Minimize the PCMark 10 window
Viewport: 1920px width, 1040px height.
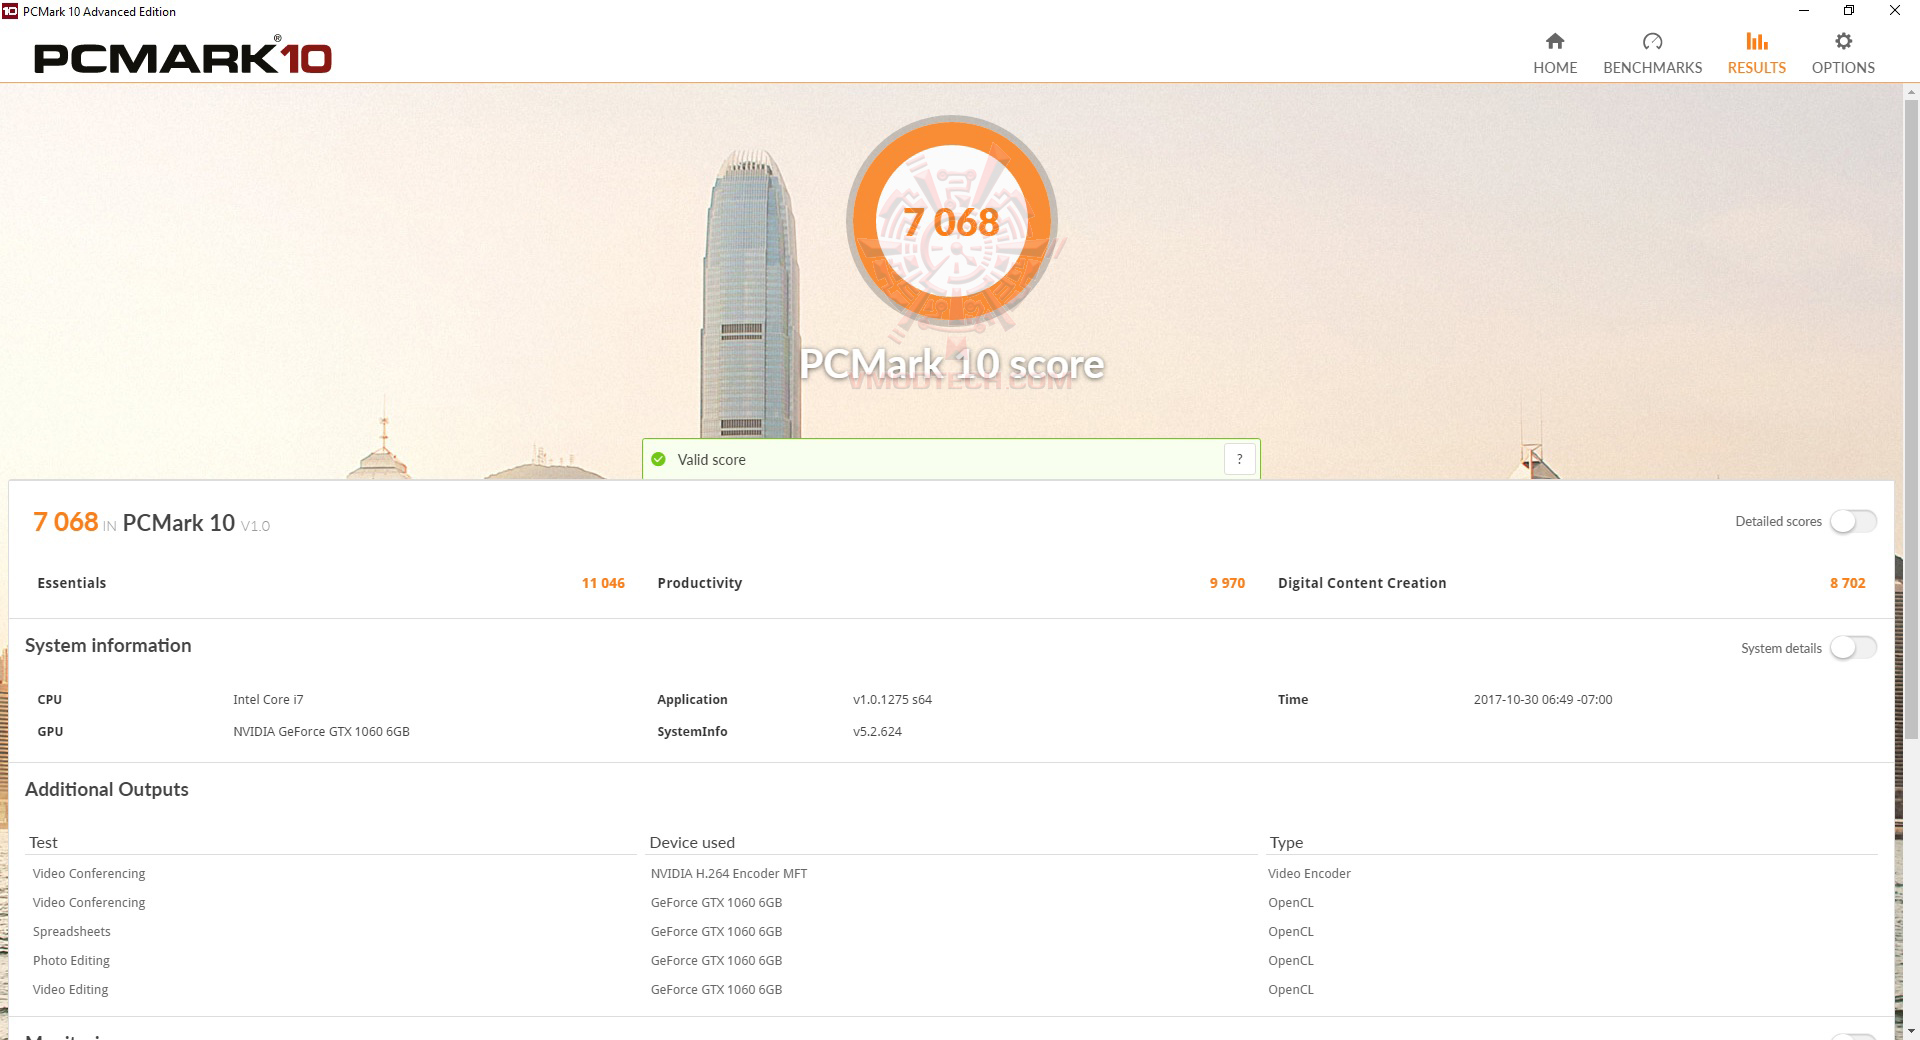[x=1804, y=11]
